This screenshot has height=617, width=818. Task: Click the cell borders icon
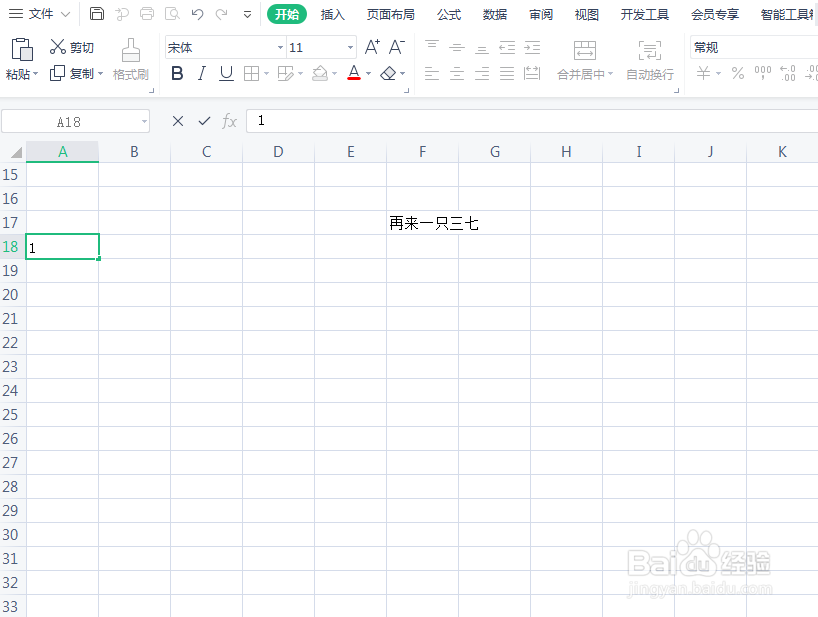(251, 74)
